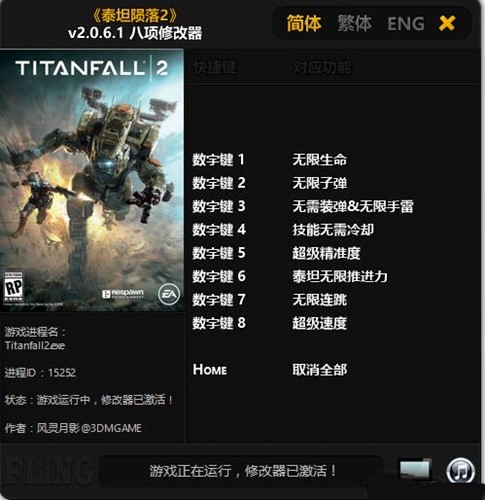Click the author 风灵月影@3DMGAME text
Viewport: 485px width, 500px height.
(89, 428)
